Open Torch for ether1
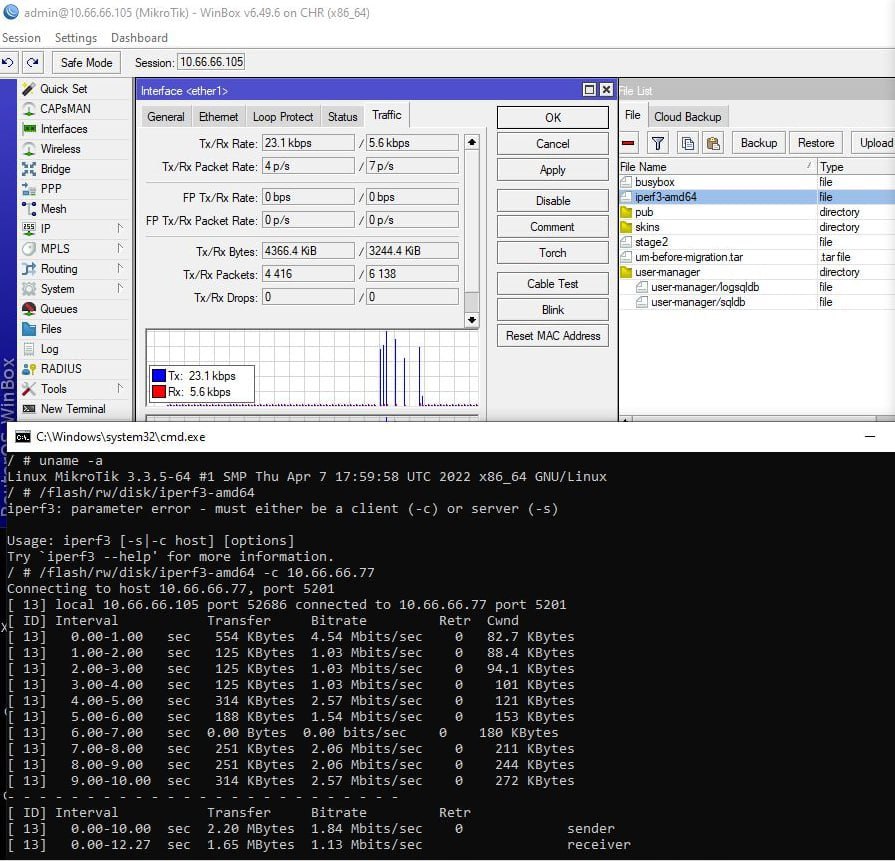This screenshot has width=895, height=861. coord(553,253)
